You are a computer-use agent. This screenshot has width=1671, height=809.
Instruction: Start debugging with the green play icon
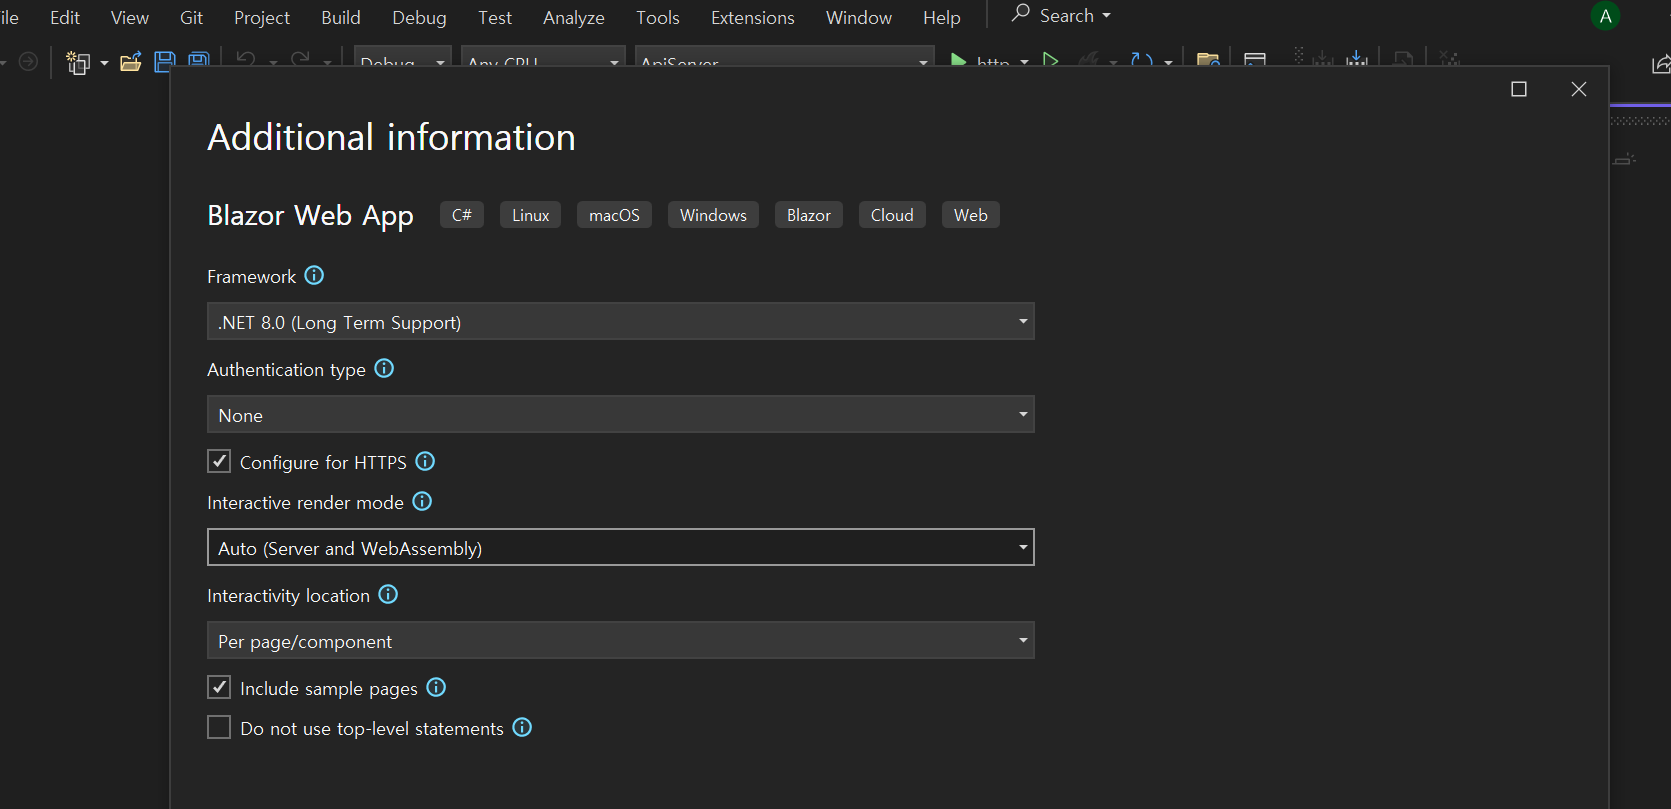click(958, 61)
